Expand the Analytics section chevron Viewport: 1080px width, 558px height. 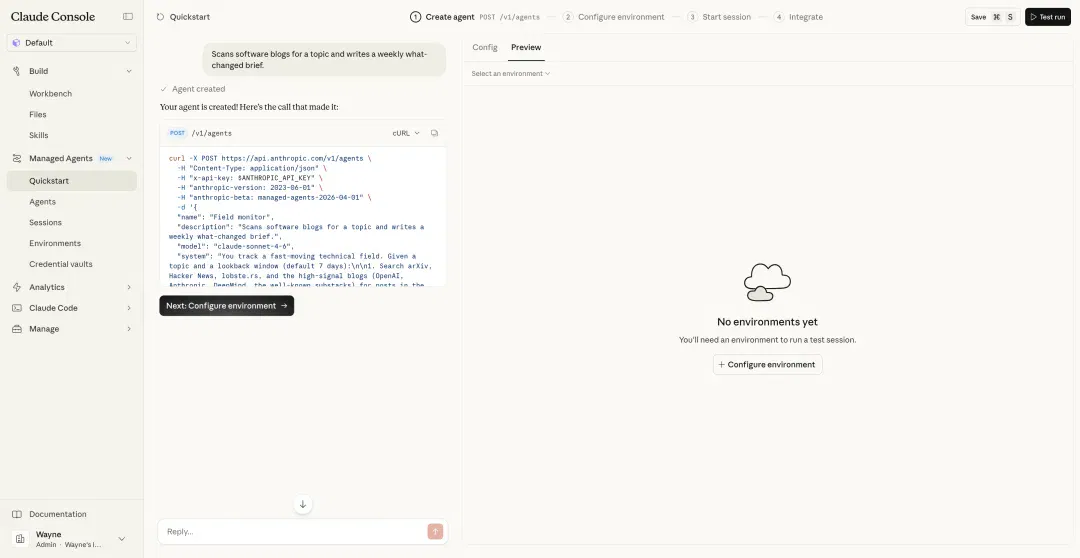coord(129,287)
